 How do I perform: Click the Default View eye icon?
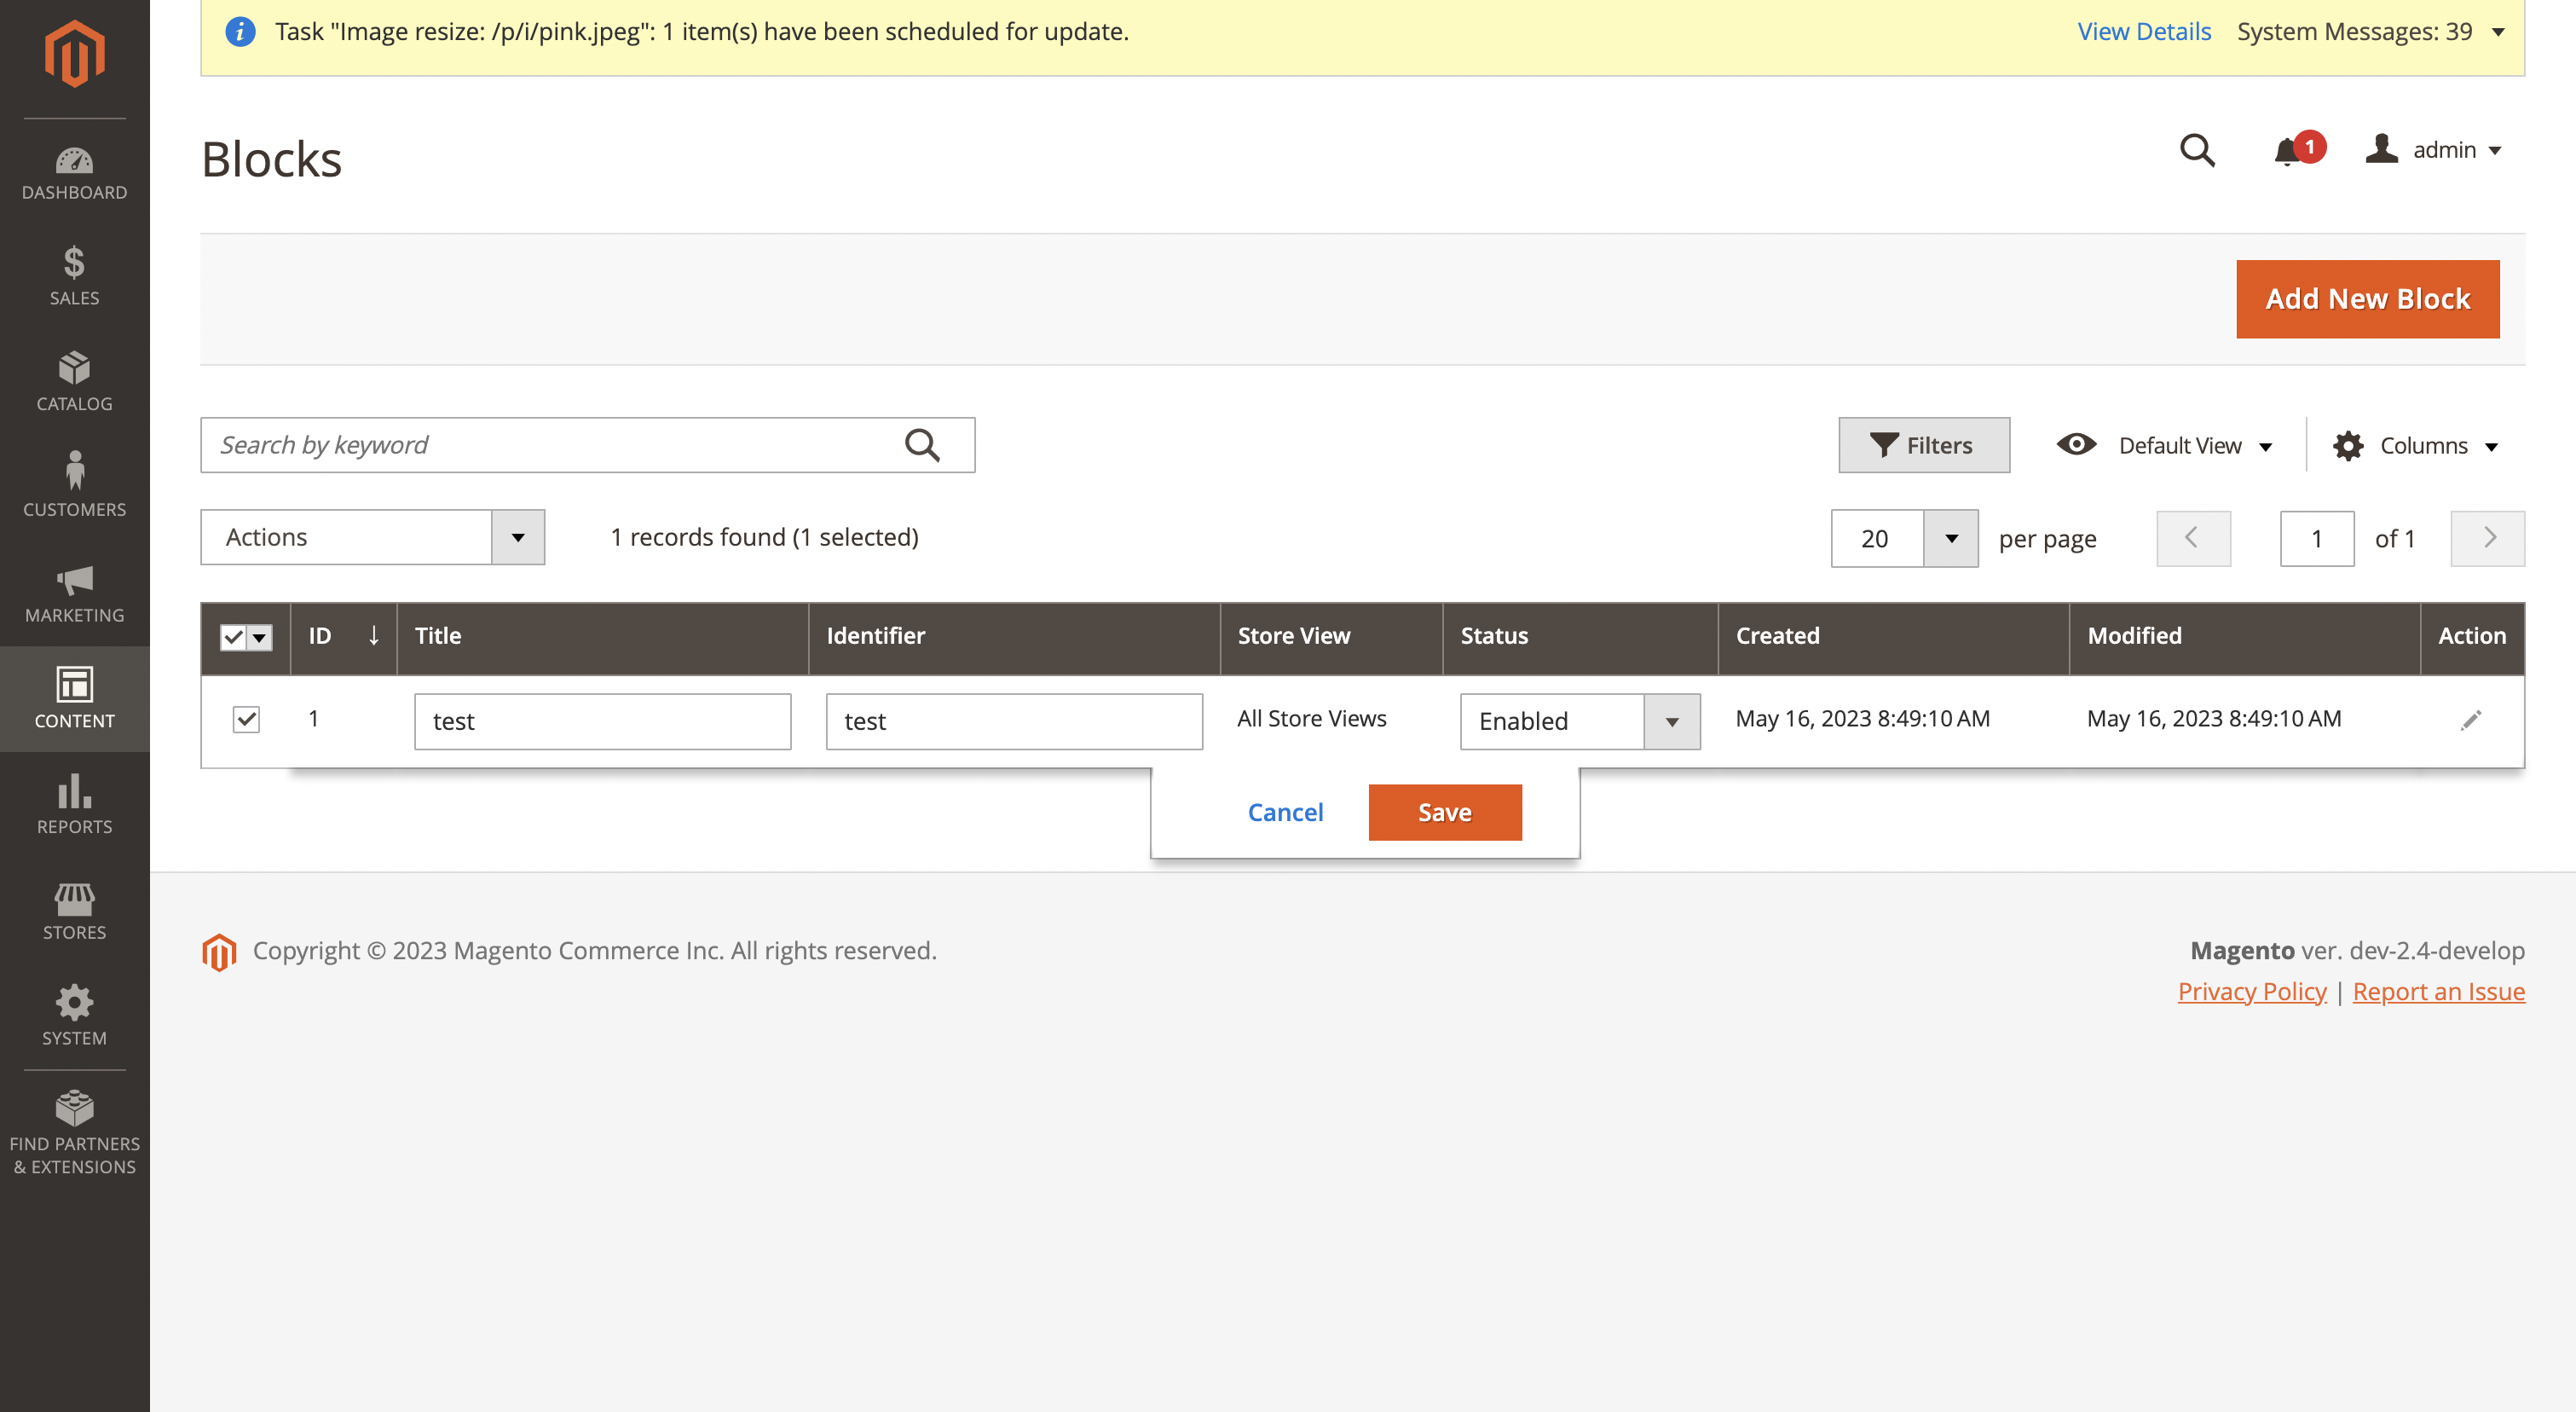(x=2077, y=445)
